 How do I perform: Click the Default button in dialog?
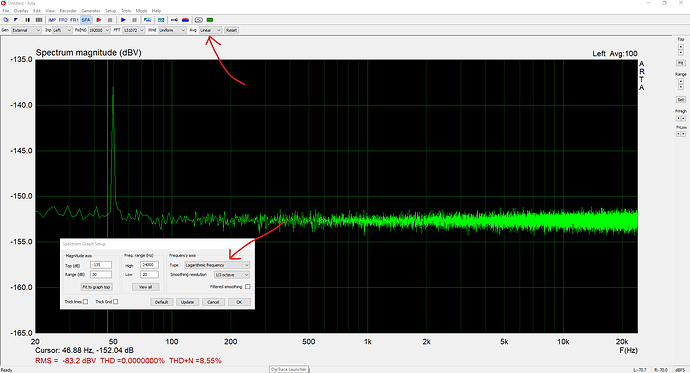point(161,302)
